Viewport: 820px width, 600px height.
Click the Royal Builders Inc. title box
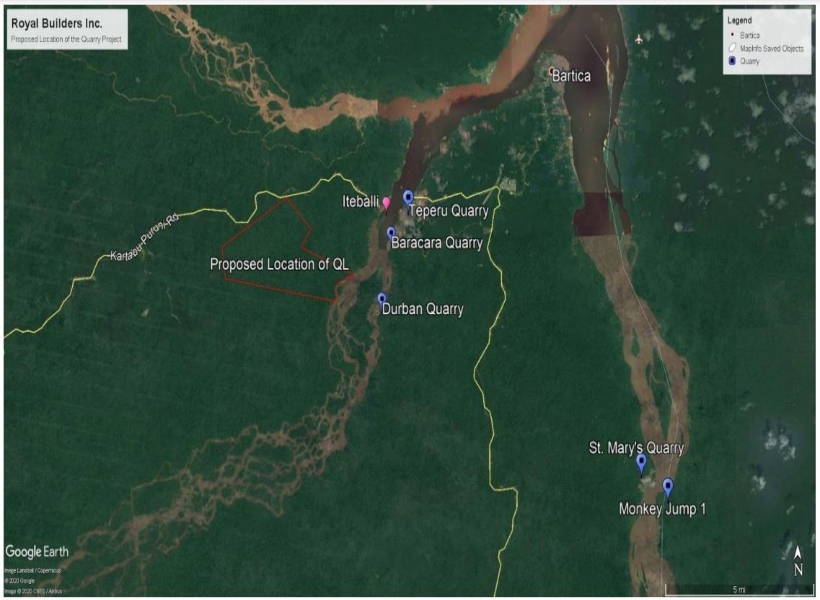click(x=67, y=29)
